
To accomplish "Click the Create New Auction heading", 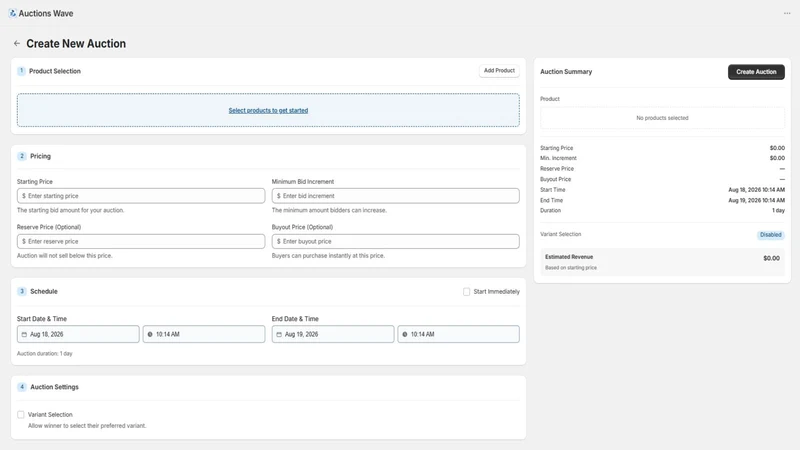I will point(76,43).
